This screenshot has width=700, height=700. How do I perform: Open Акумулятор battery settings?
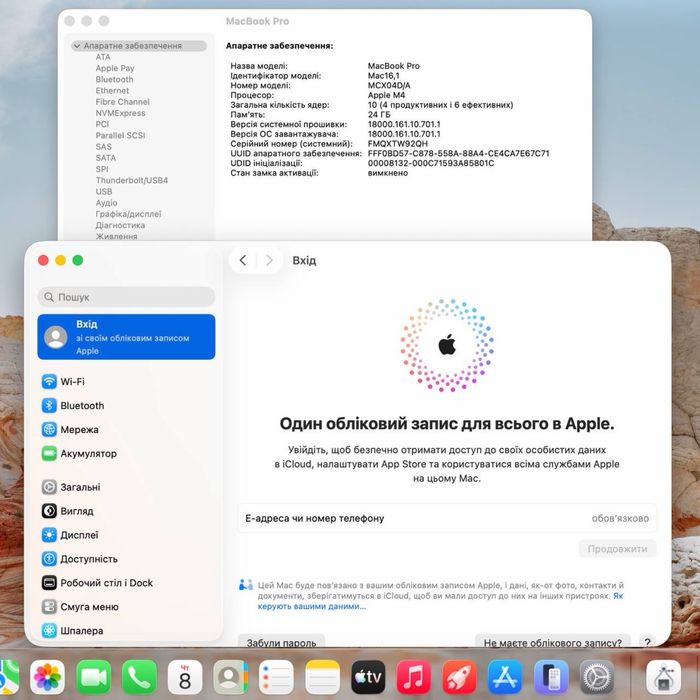pyautogui.click(x=126, y=454)
